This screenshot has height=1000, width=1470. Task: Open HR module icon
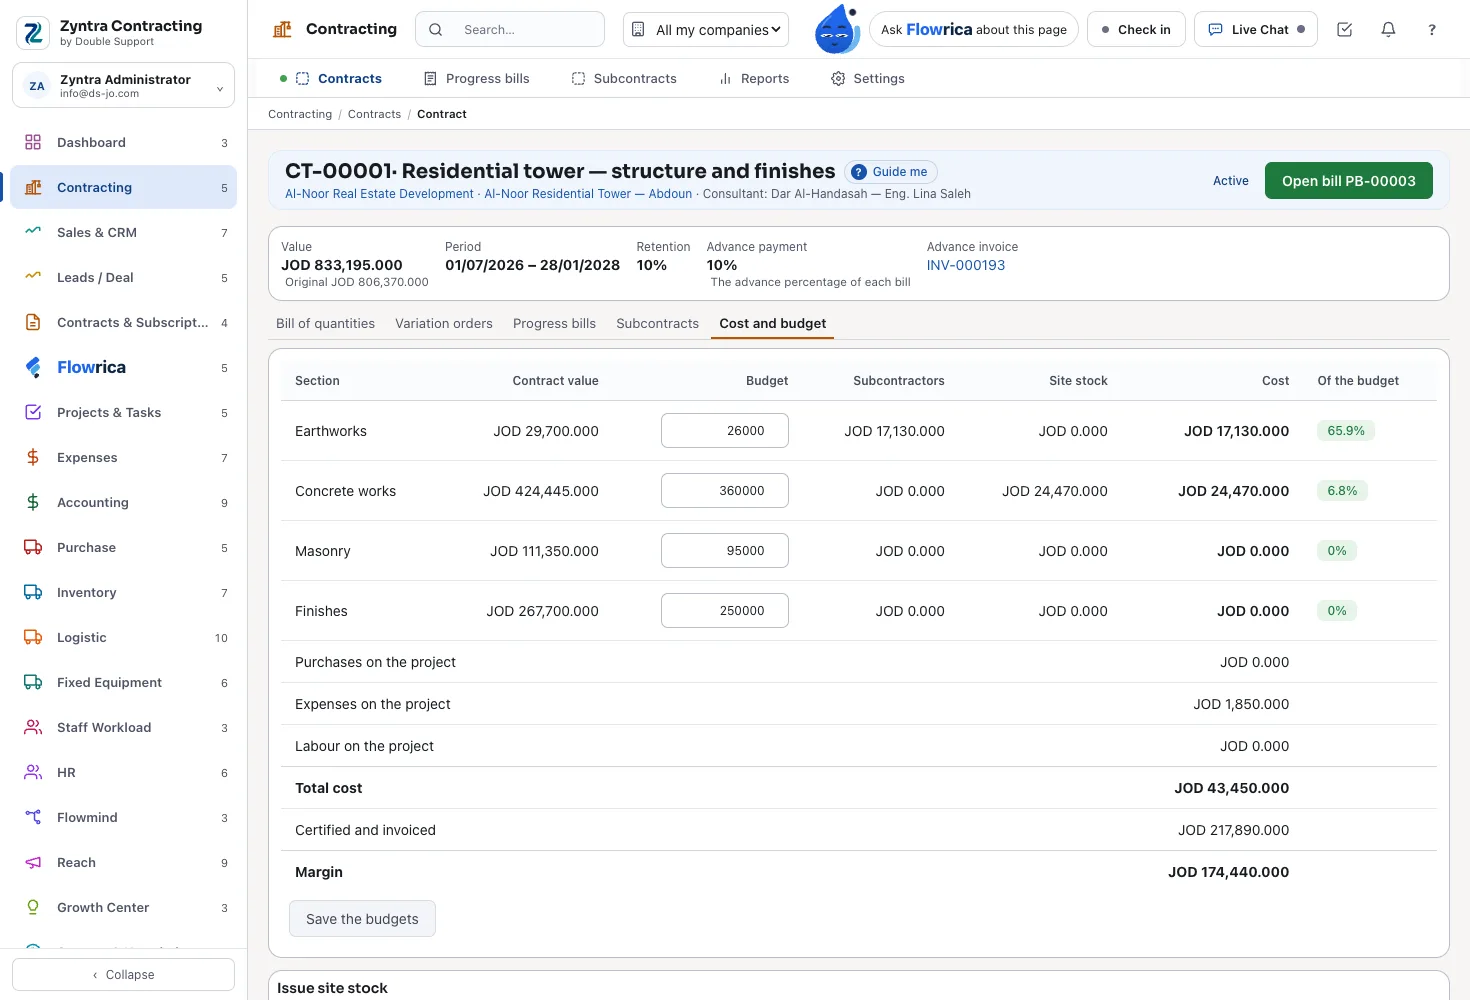pyautogui.click(x=33, y=772)
